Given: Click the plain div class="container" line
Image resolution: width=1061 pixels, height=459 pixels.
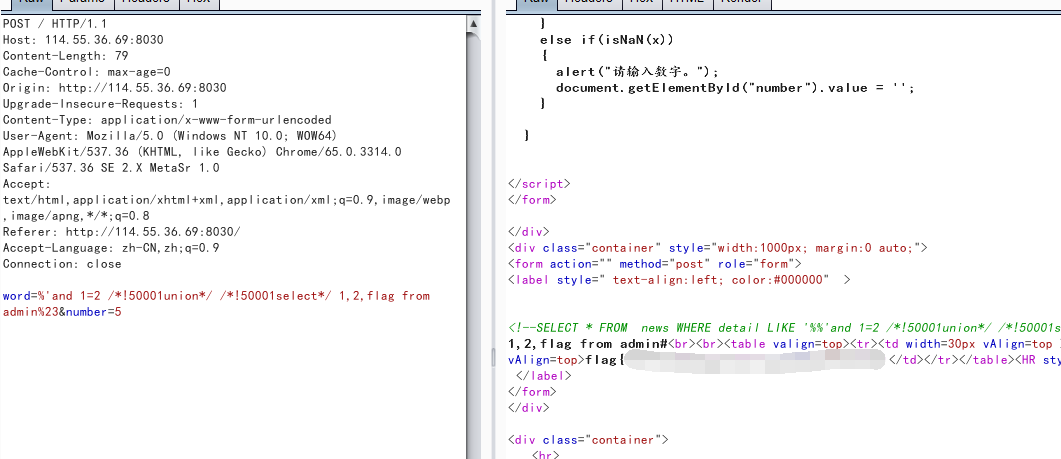Looking at the screenshot, I should 588,440.
